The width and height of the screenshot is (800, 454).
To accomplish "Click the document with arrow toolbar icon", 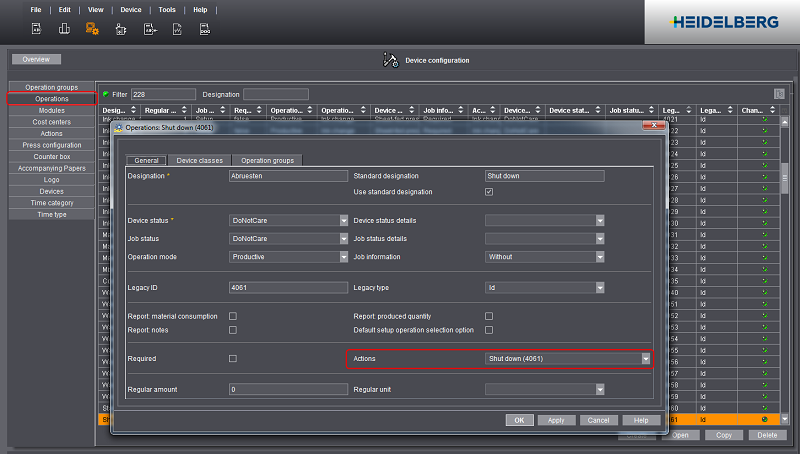I will [148, 29].
